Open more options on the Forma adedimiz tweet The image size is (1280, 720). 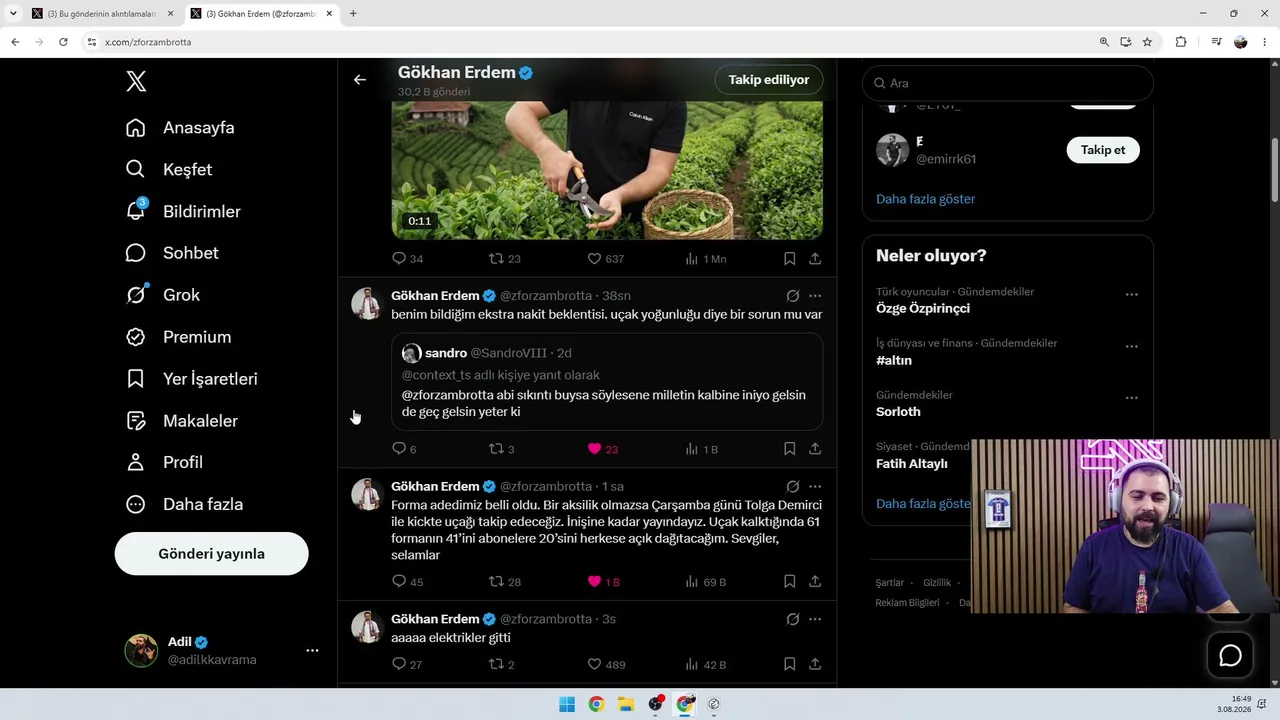pyautogui.click(x=815, y=487)
